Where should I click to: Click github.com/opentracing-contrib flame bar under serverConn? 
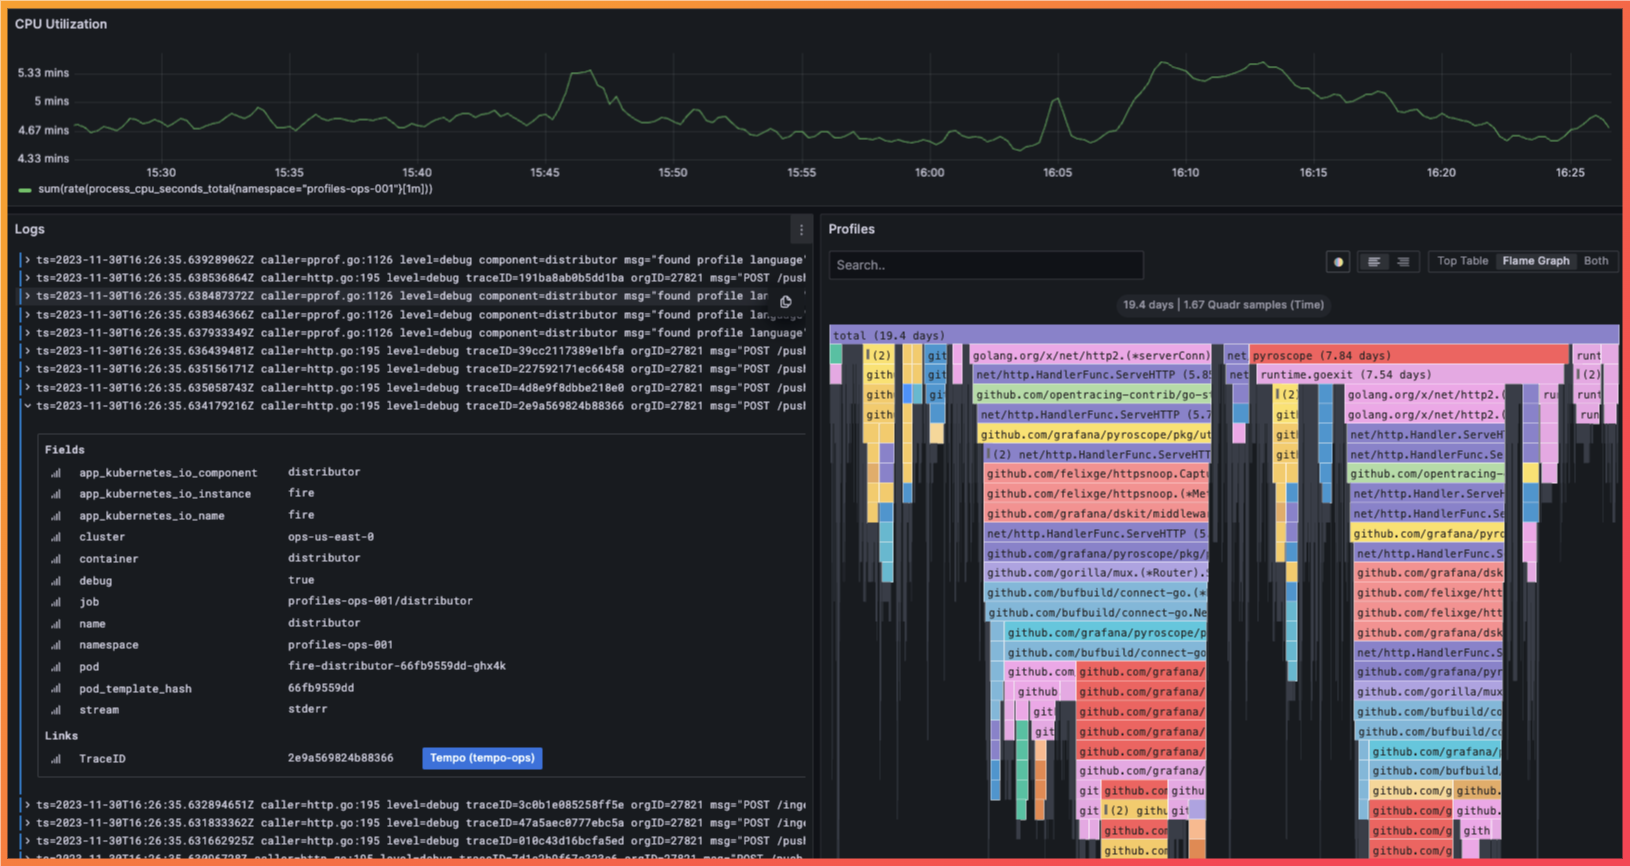pyautogui.click(x=1092, y=395)
